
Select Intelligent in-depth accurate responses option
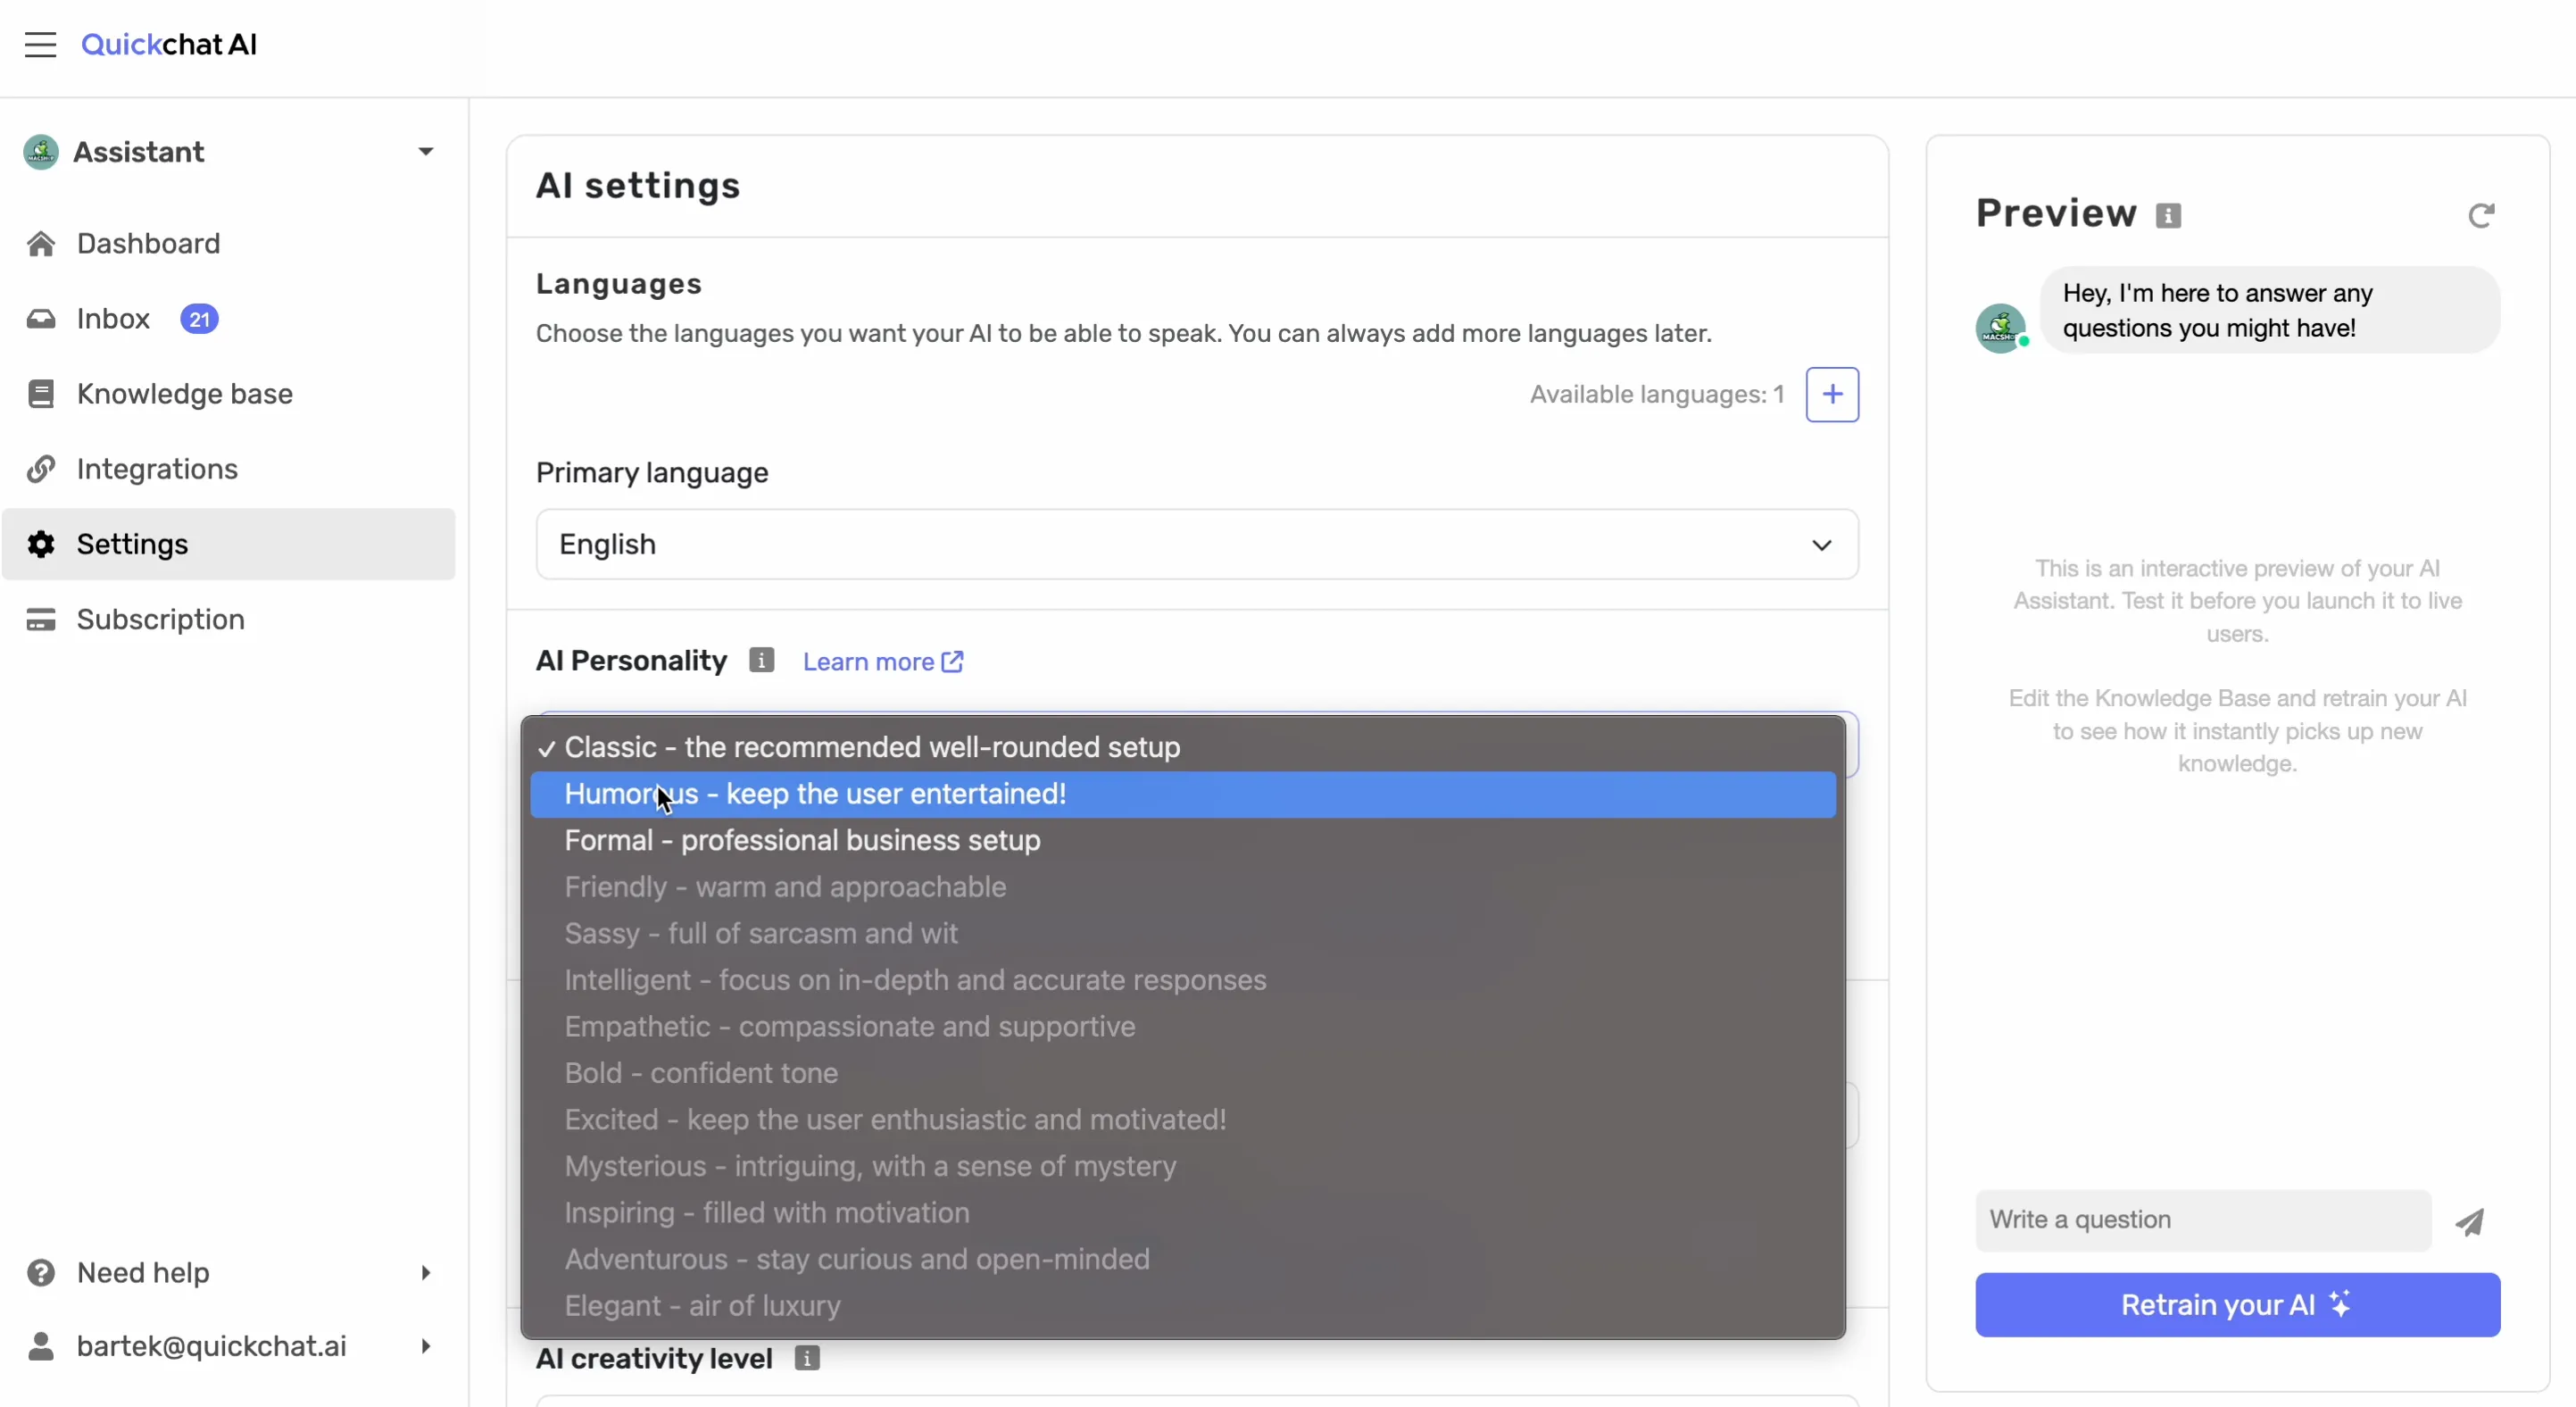[1183, 980]
